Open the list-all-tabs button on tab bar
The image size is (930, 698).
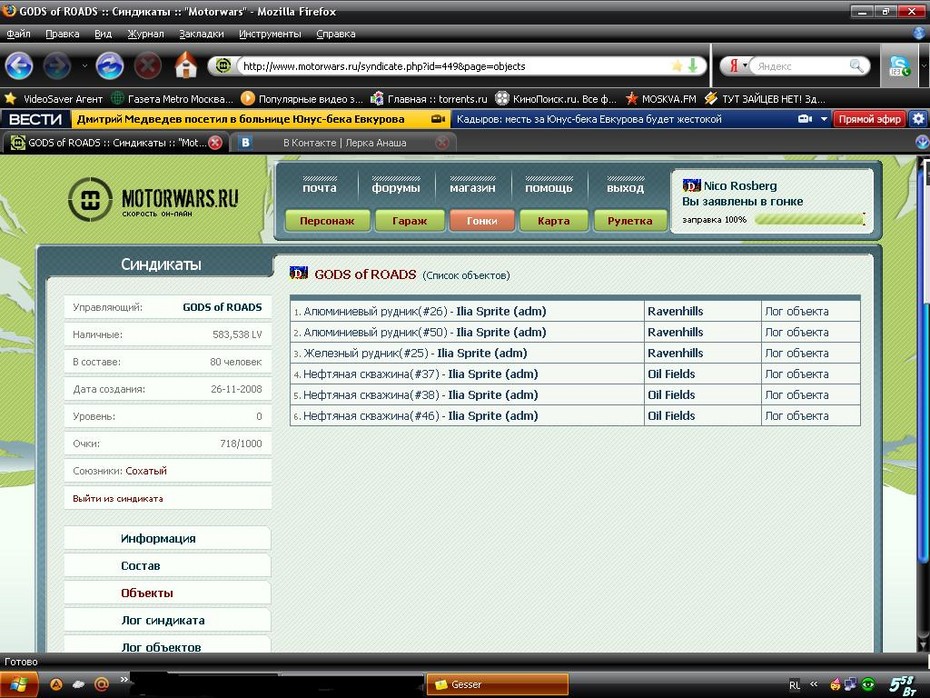(922, 142)
